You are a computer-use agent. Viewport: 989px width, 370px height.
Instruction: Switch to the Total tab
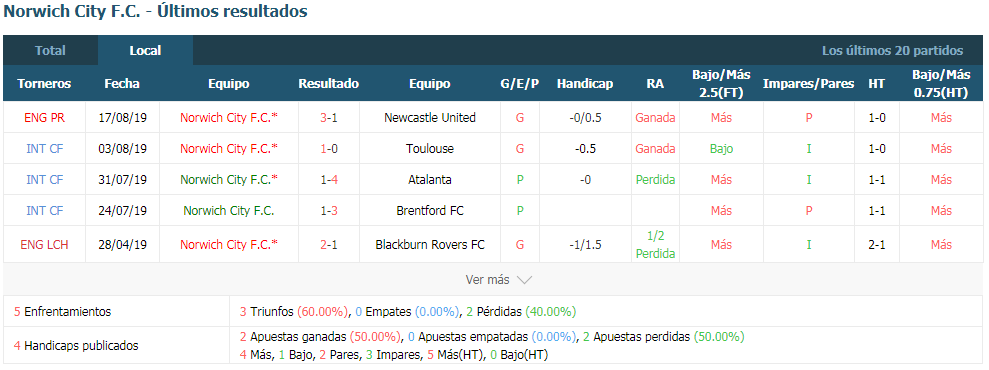(x=50, y=50)
